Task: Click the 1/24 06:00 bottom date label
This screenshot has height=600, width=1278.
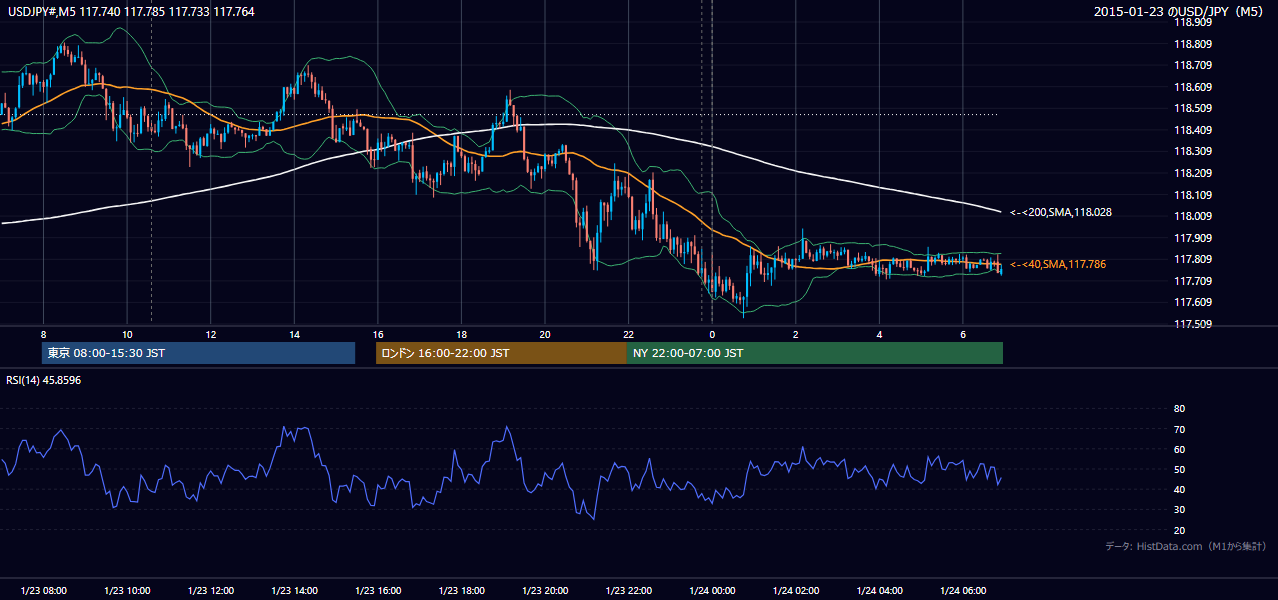Action: 962,591
